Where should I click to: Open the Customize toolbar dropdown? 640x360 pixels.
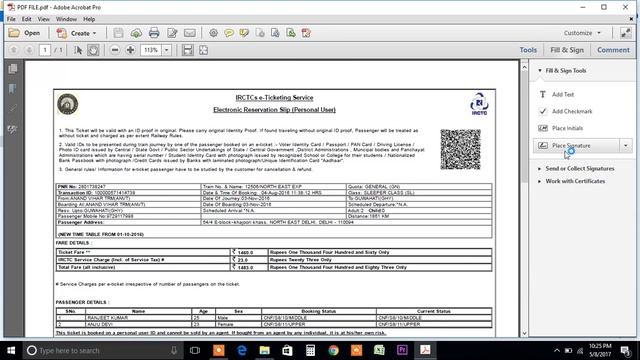582,33
